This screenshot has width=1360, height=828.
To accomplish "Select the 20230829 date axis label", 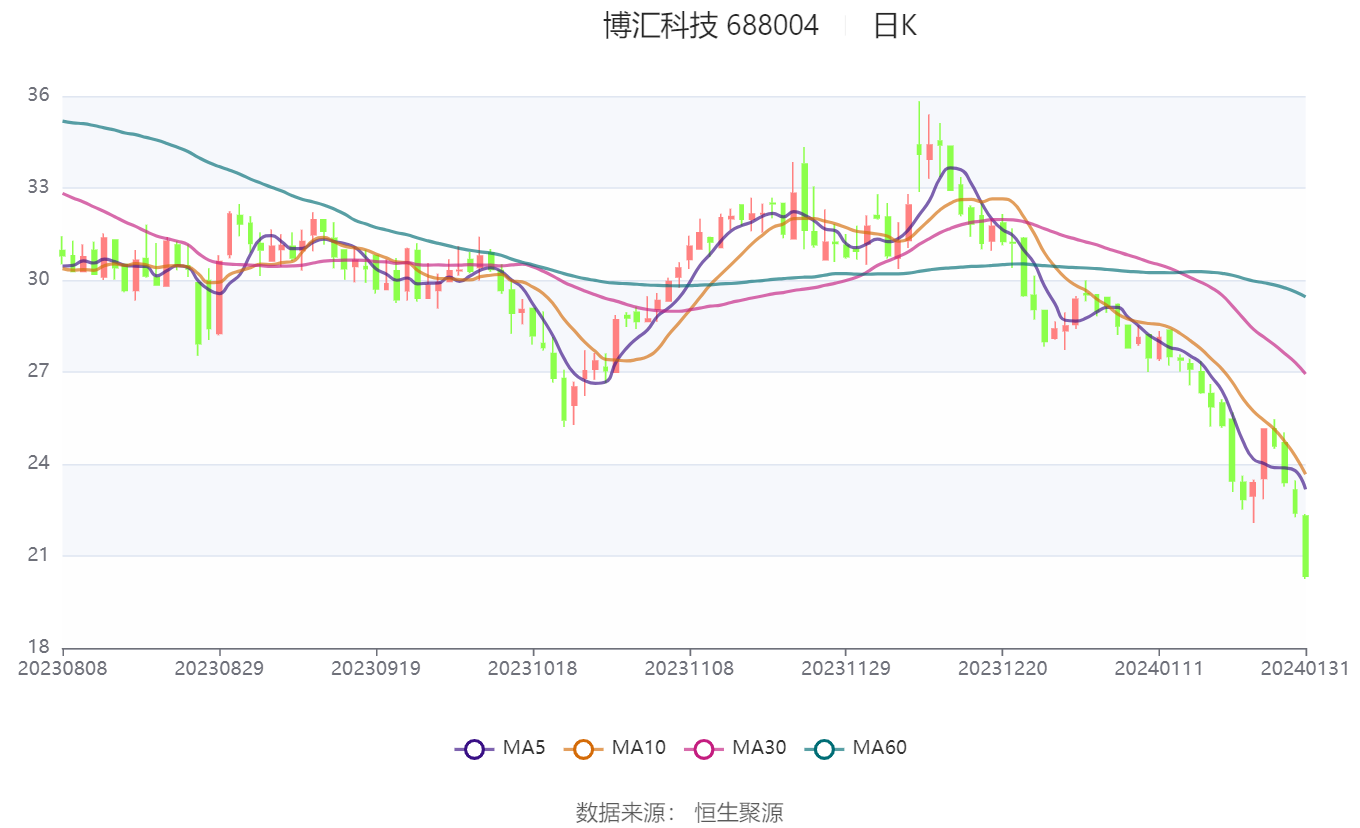I will click(219, 668).
